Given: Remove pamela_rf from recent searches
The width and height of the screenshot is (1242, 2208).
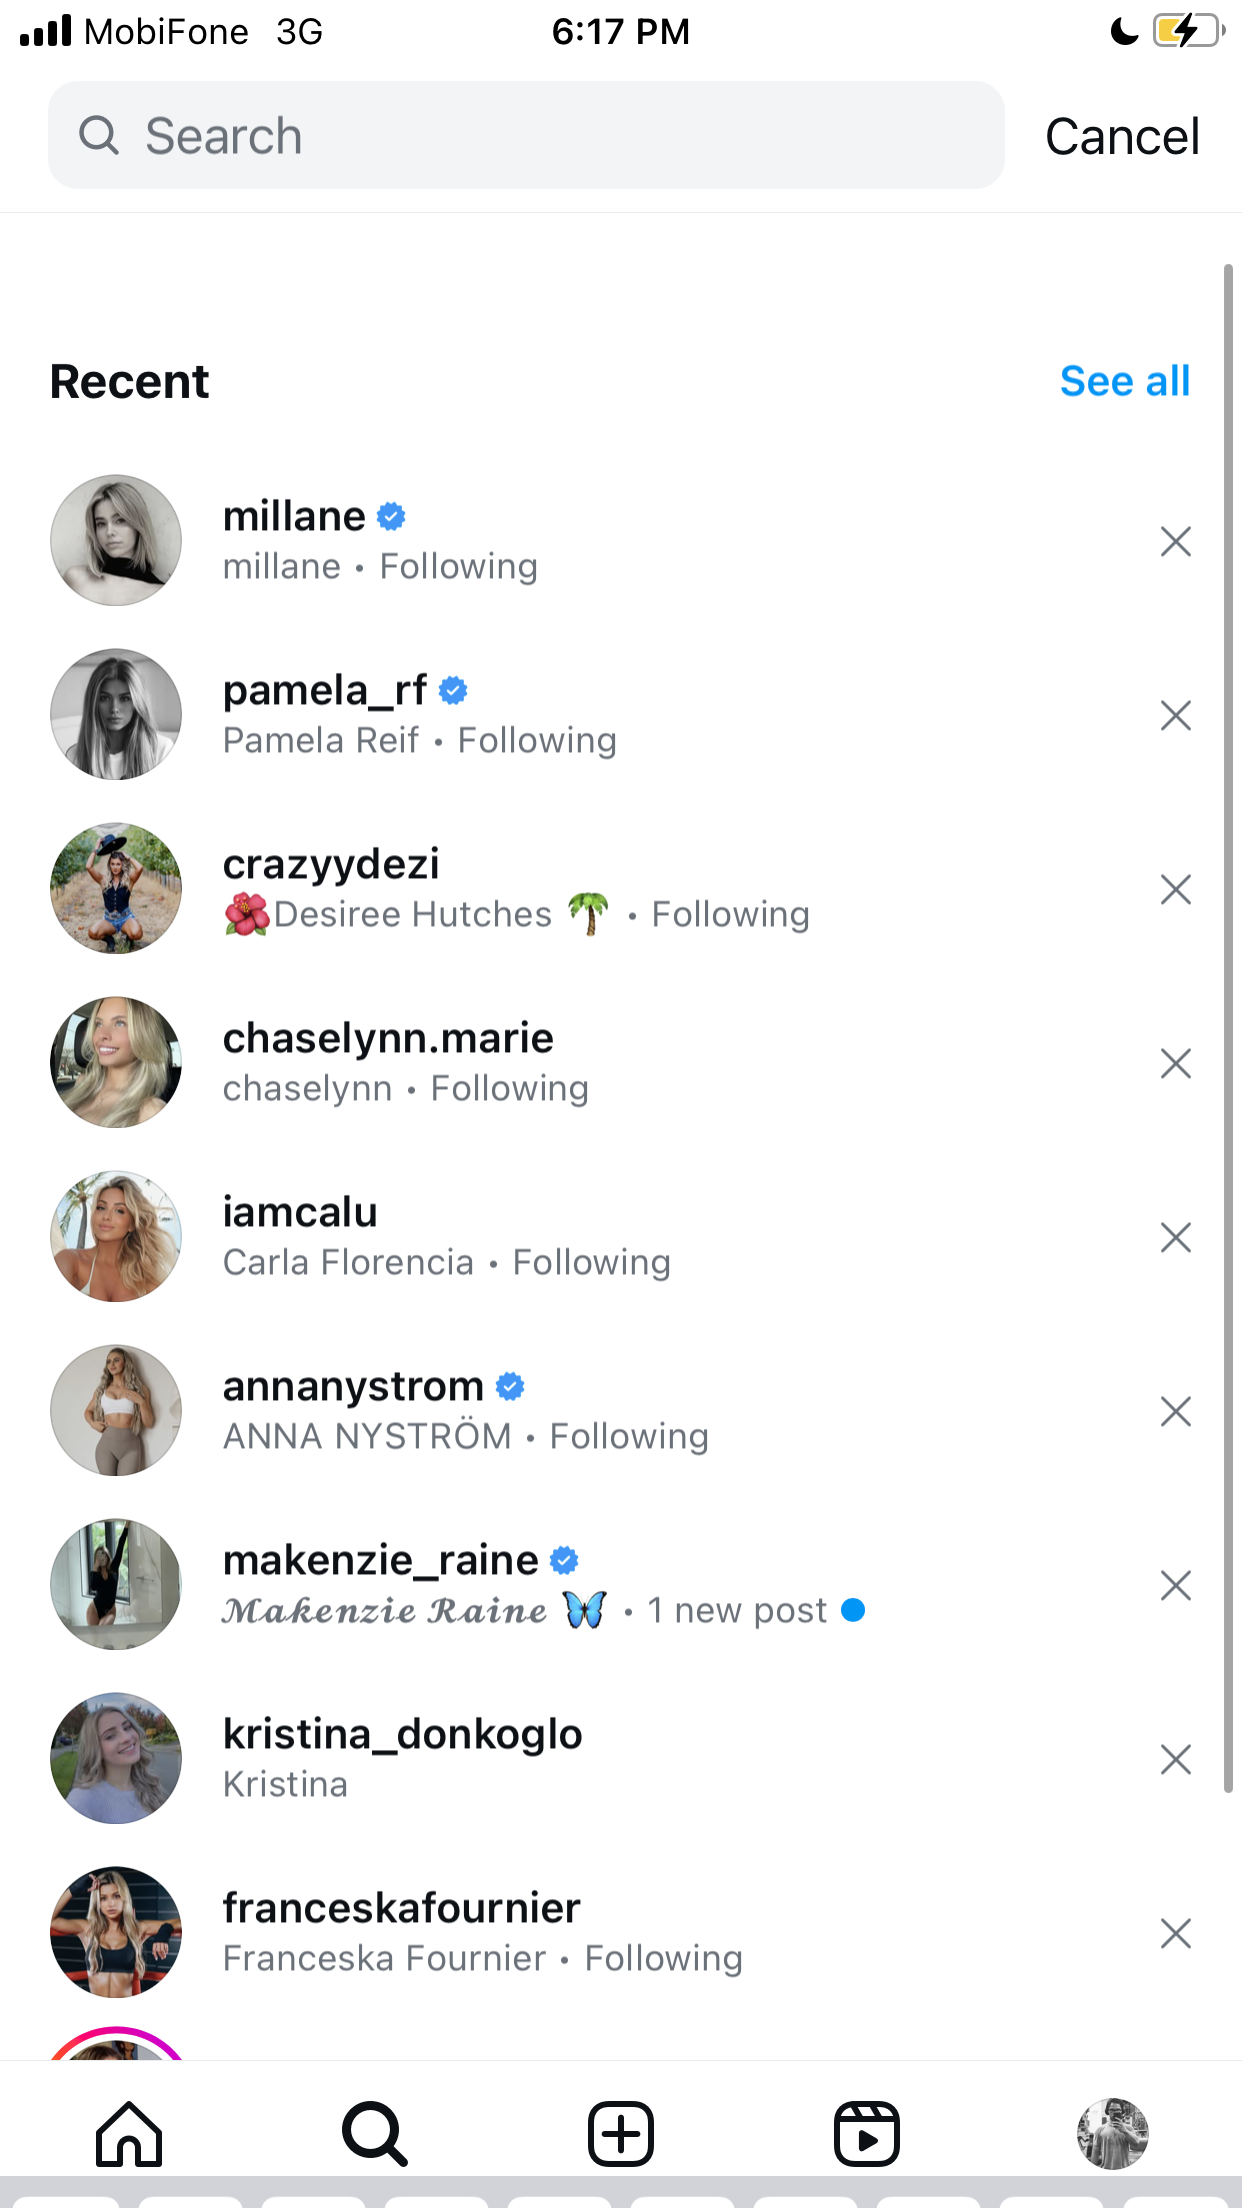Looking at the screenshot, I should coord(1176,715).
